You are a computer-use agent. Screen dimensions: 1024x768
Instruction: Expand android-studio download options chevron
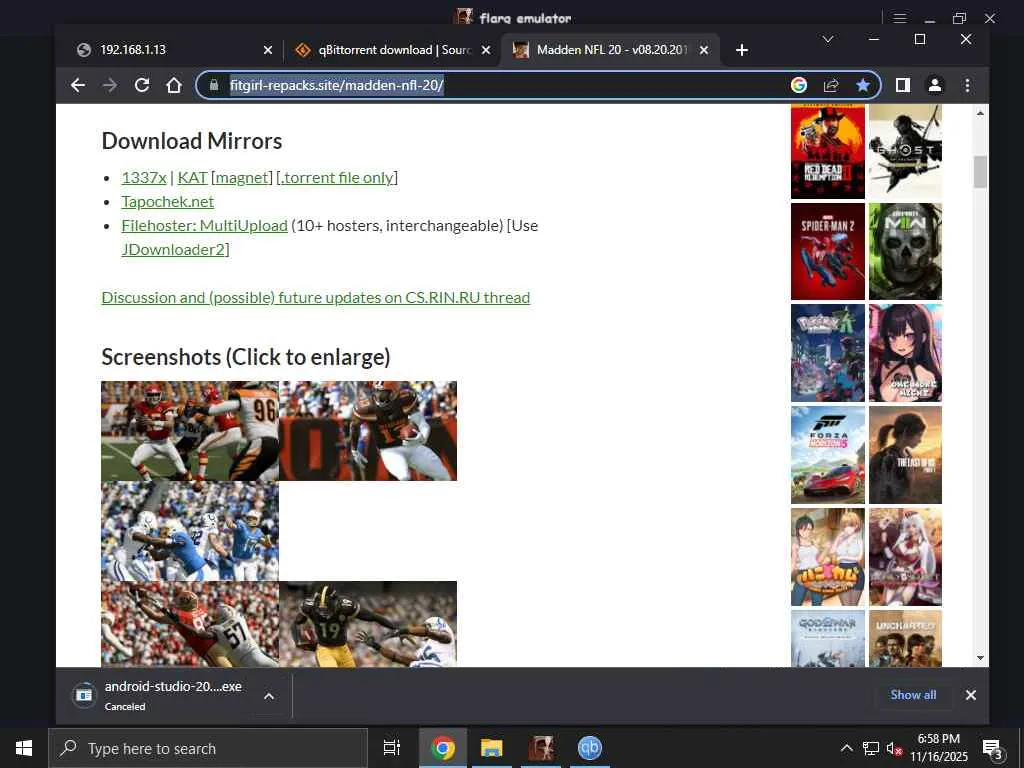268,696
